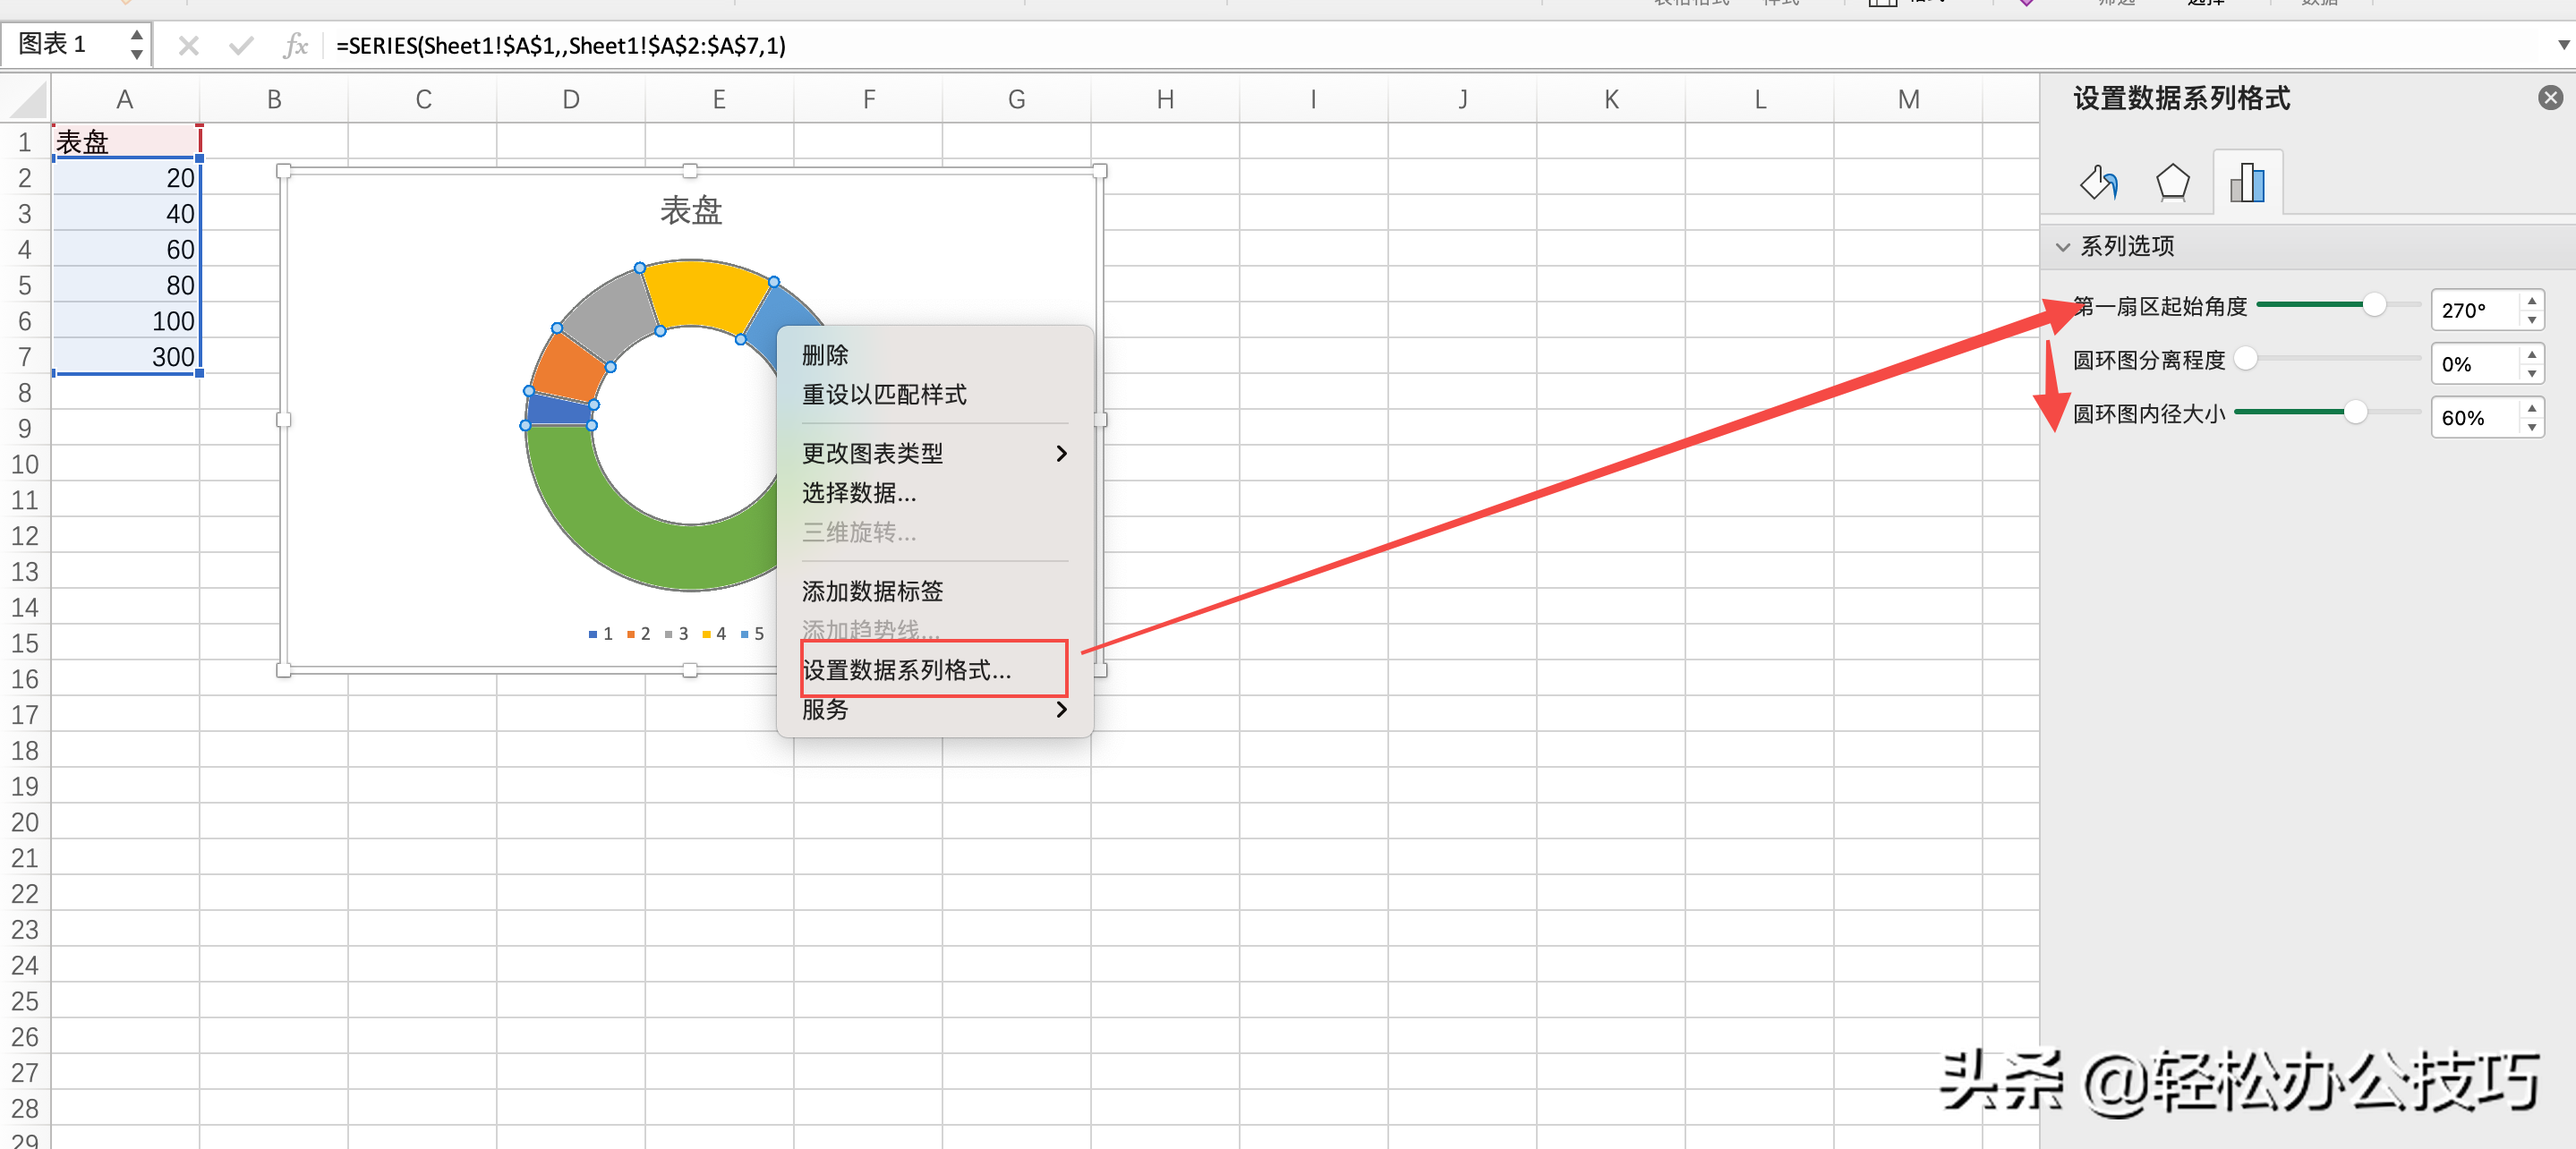Choose 删除 from the context menu
2576x1149 pixels.
coord(825,355)
